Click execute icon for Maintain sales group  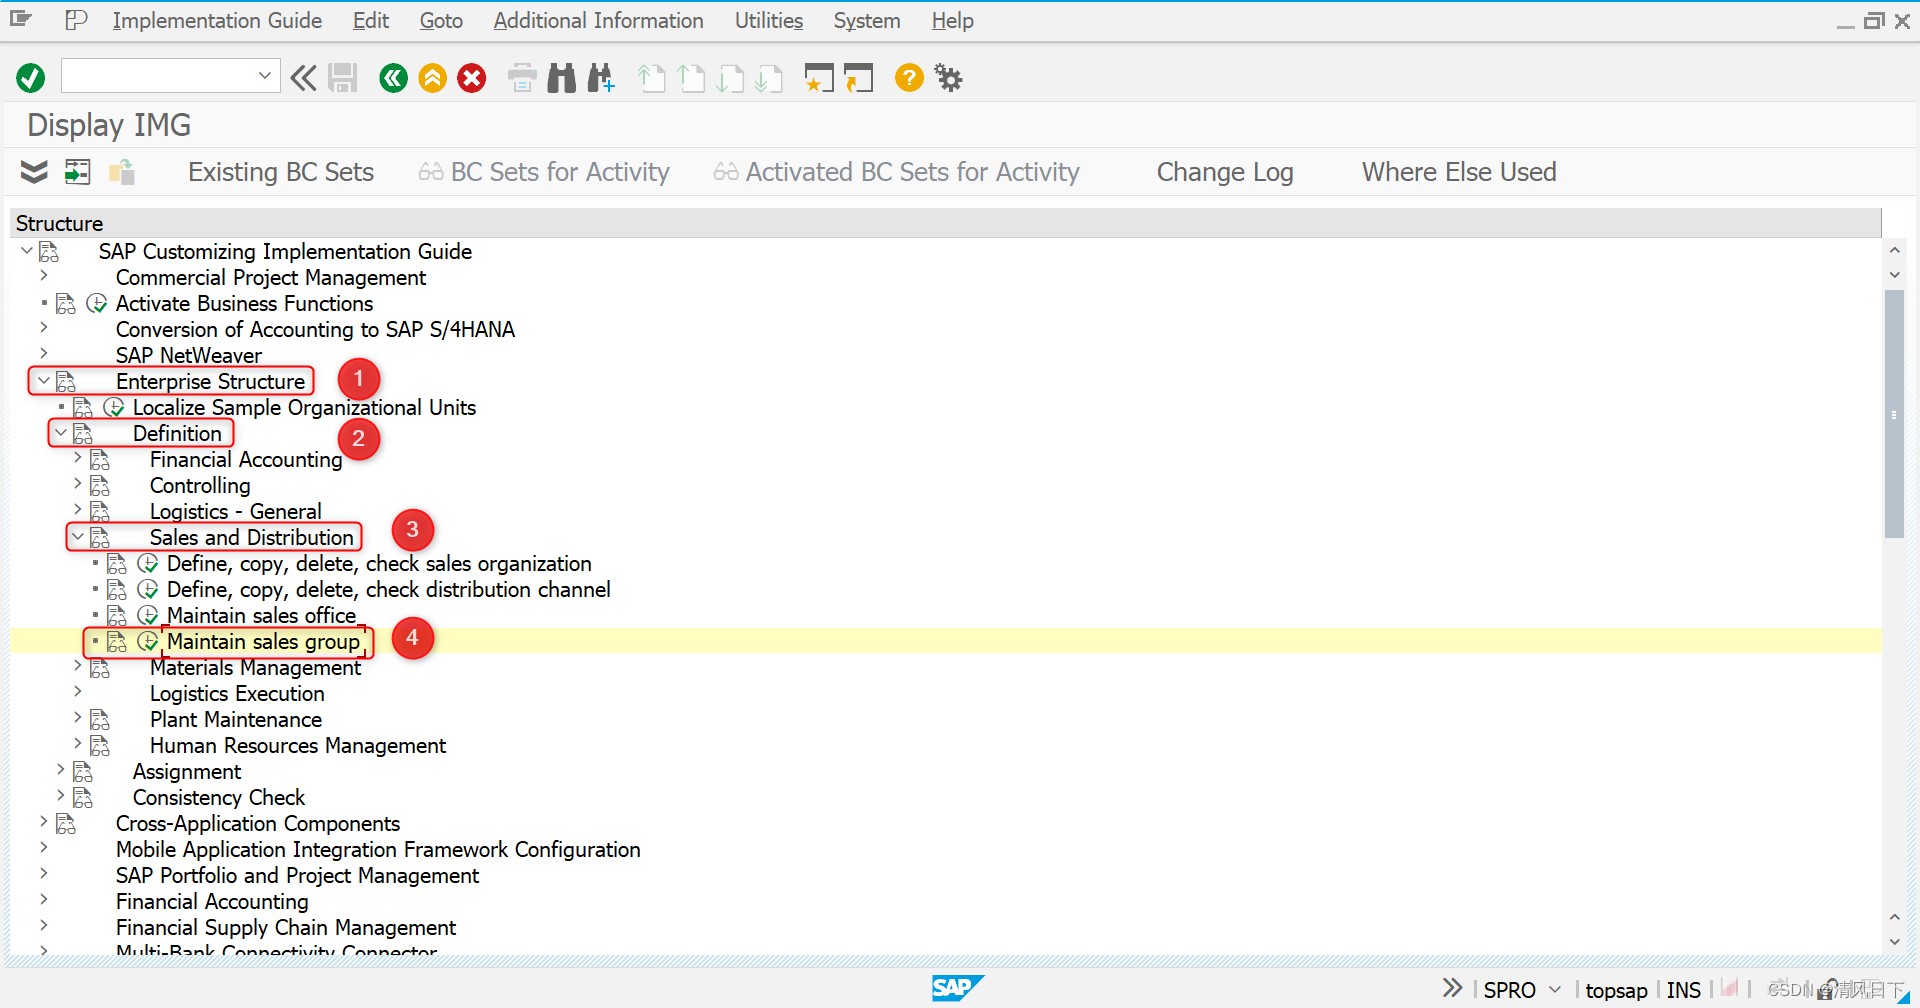(x=147, y=641)
